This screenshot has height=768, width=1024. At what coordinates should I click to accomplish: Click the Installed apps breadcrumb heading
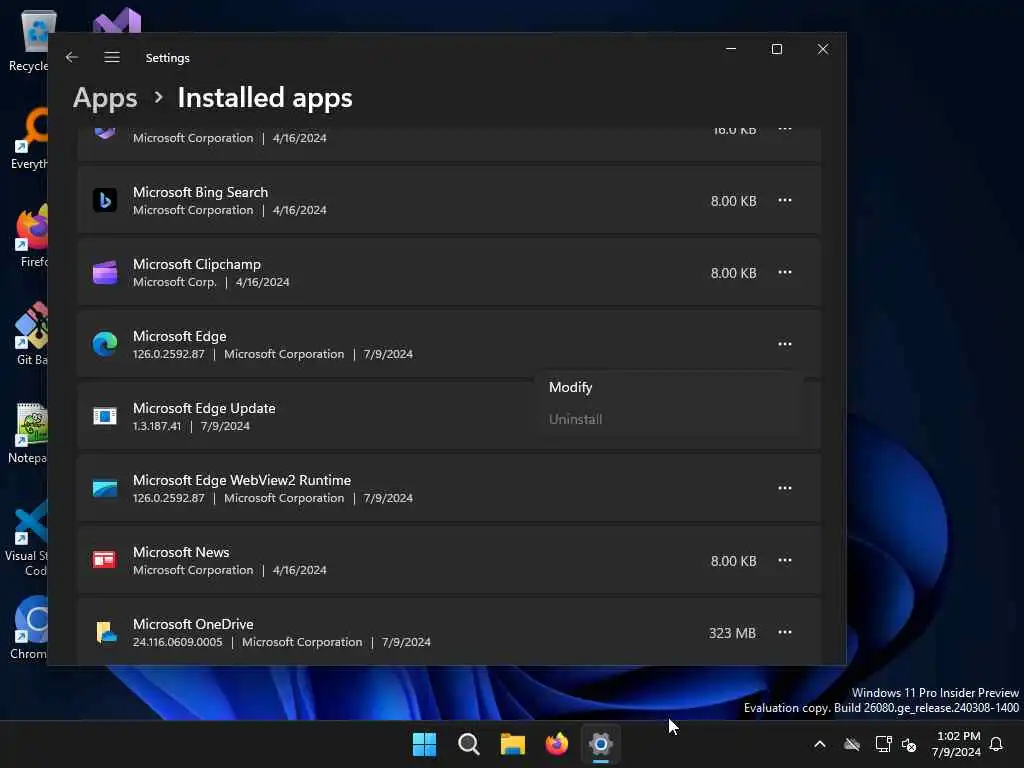265,98
